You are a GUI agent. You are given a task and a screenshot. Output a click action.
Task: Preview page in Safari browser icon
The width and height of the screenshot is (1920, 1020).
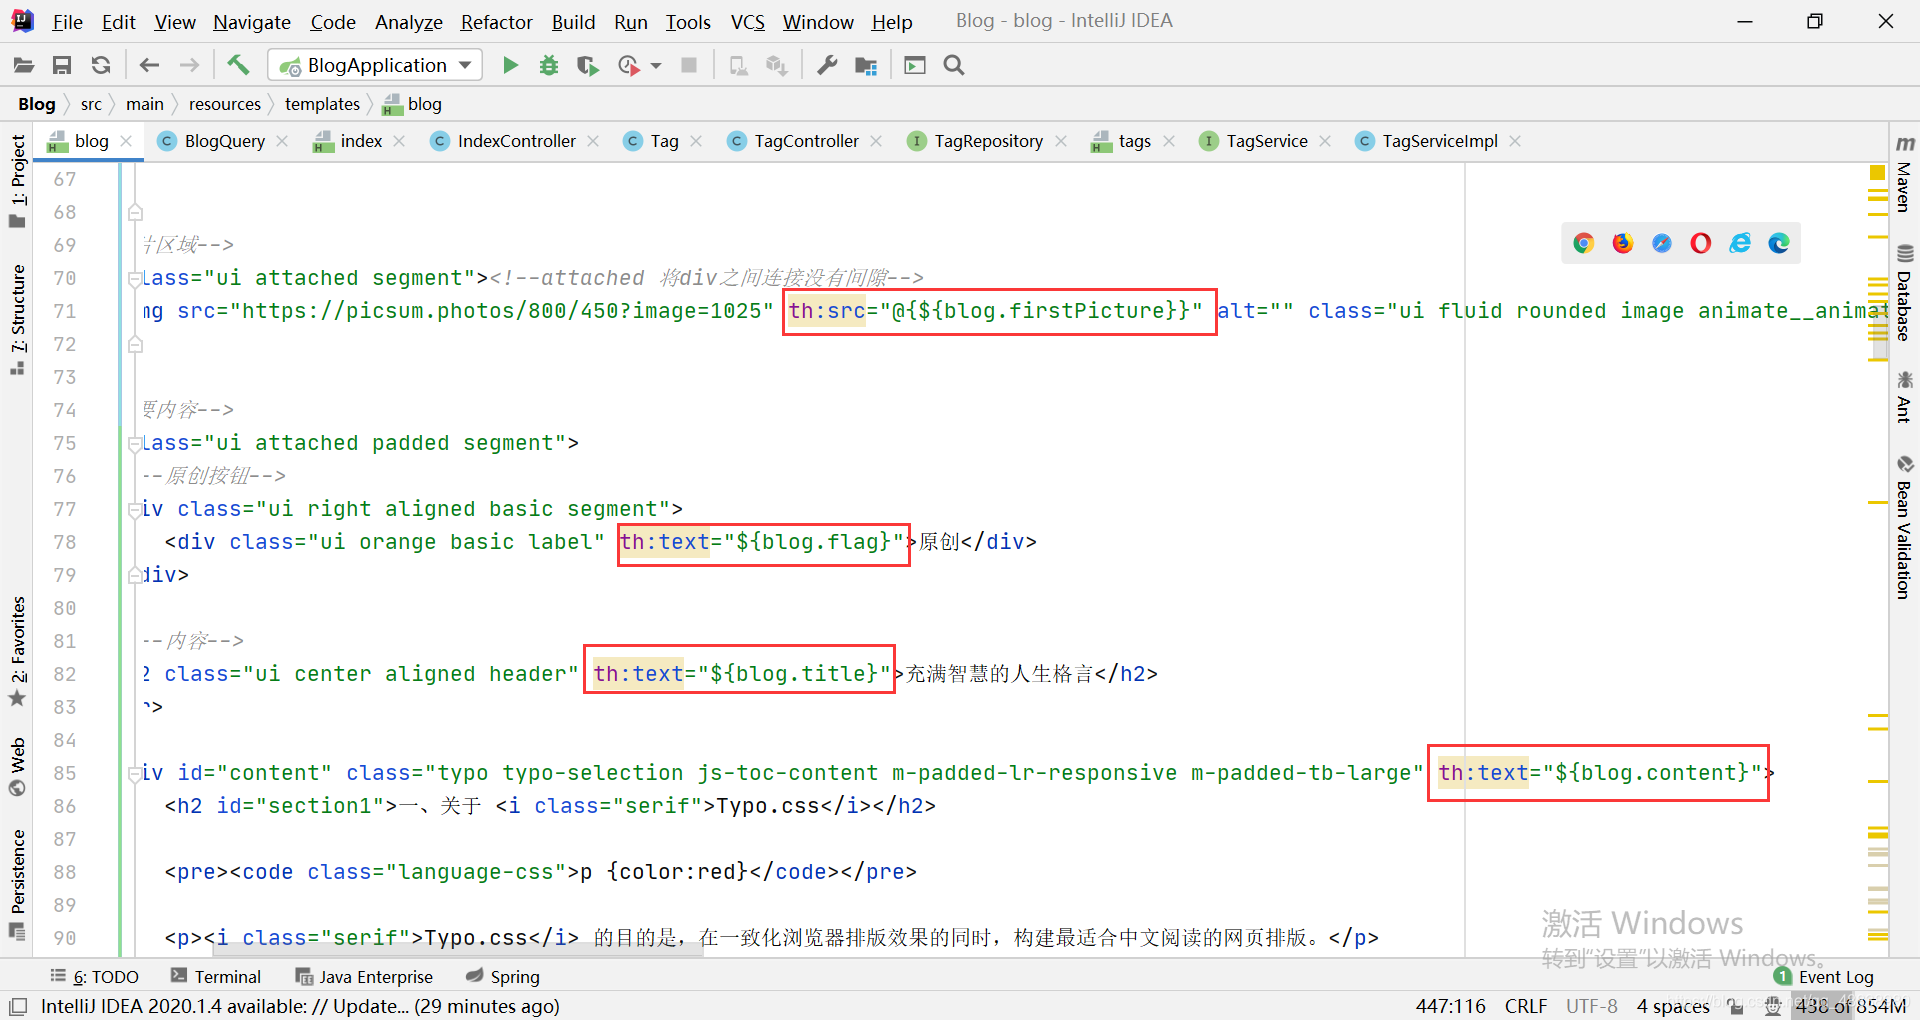1662,243
